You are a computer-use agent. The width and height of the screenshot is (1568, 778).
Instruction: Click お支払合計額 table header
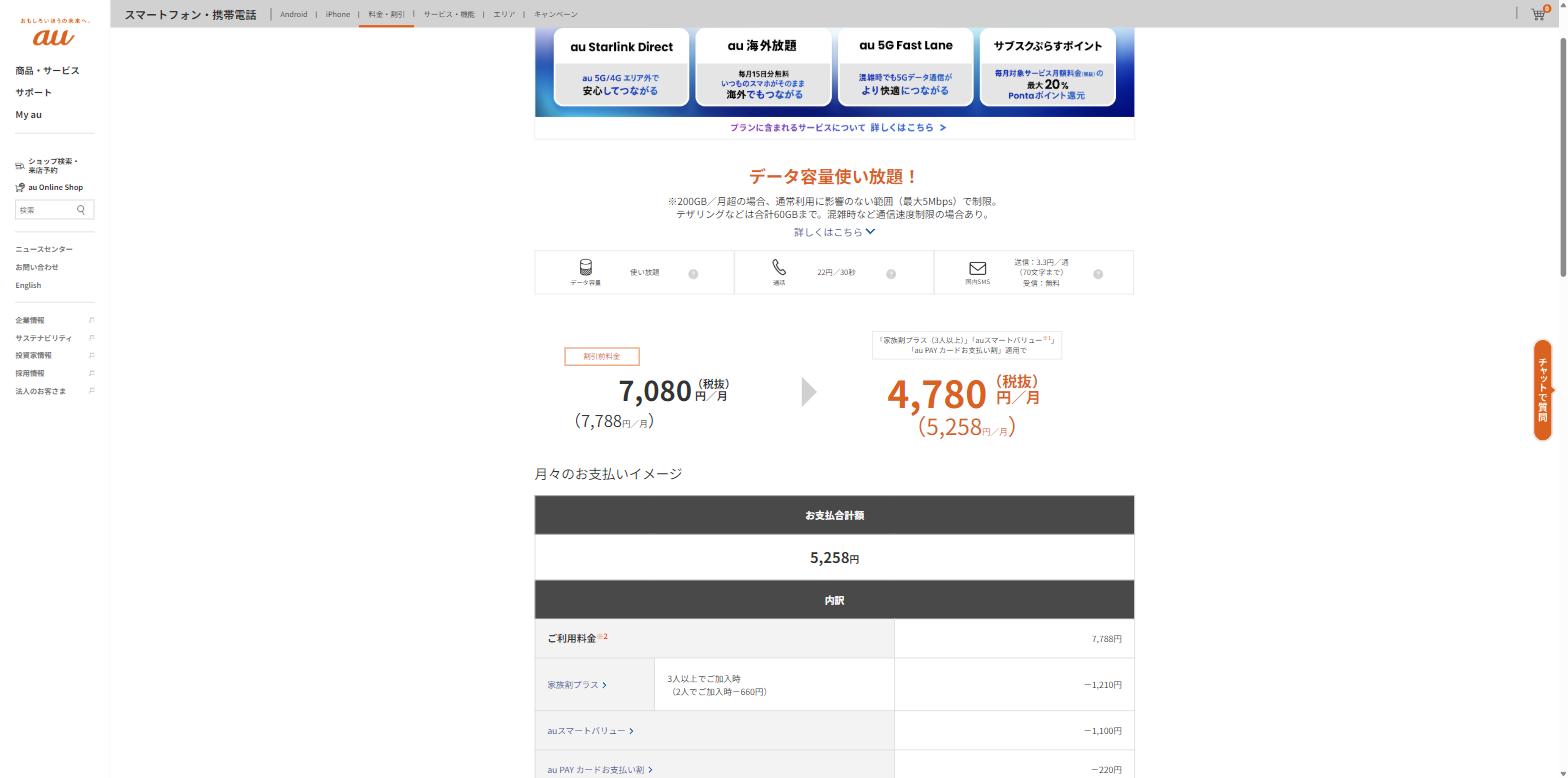(834, 515)
